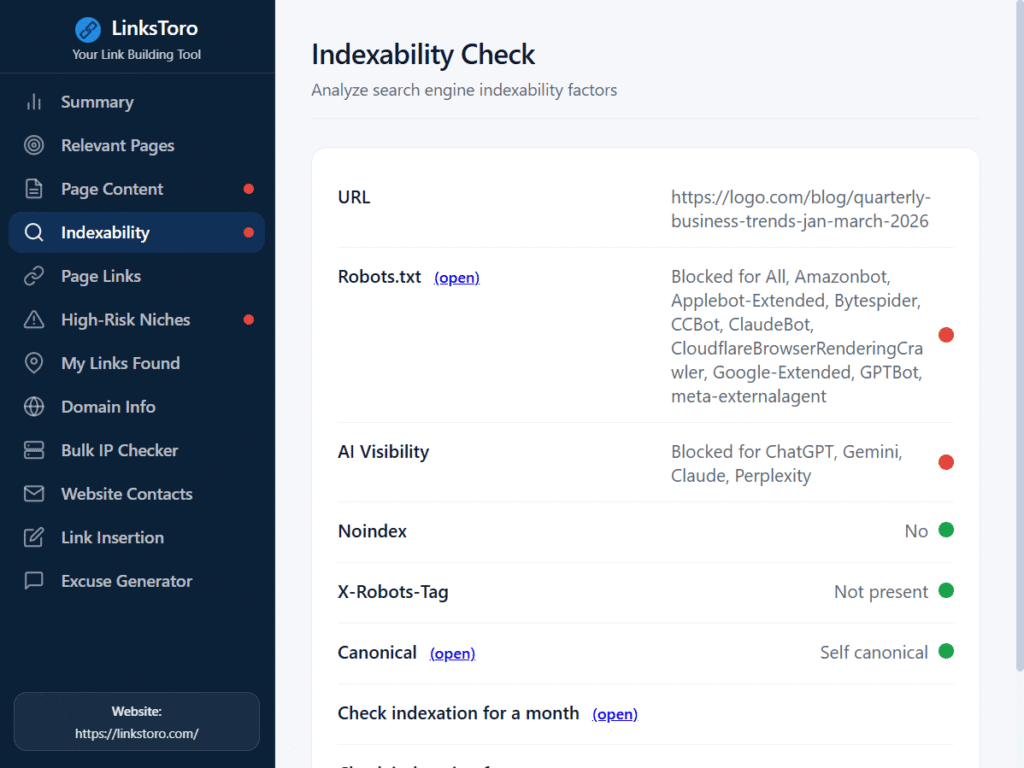Viewport: 1024px width, 768px height.
Task: Click red status dot in Robots.txt row
Action: tap(946, 335)
